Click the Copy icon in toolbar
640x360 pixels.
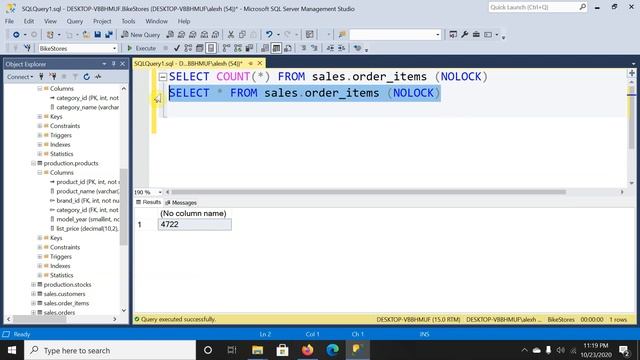click(x=242, y=35)
